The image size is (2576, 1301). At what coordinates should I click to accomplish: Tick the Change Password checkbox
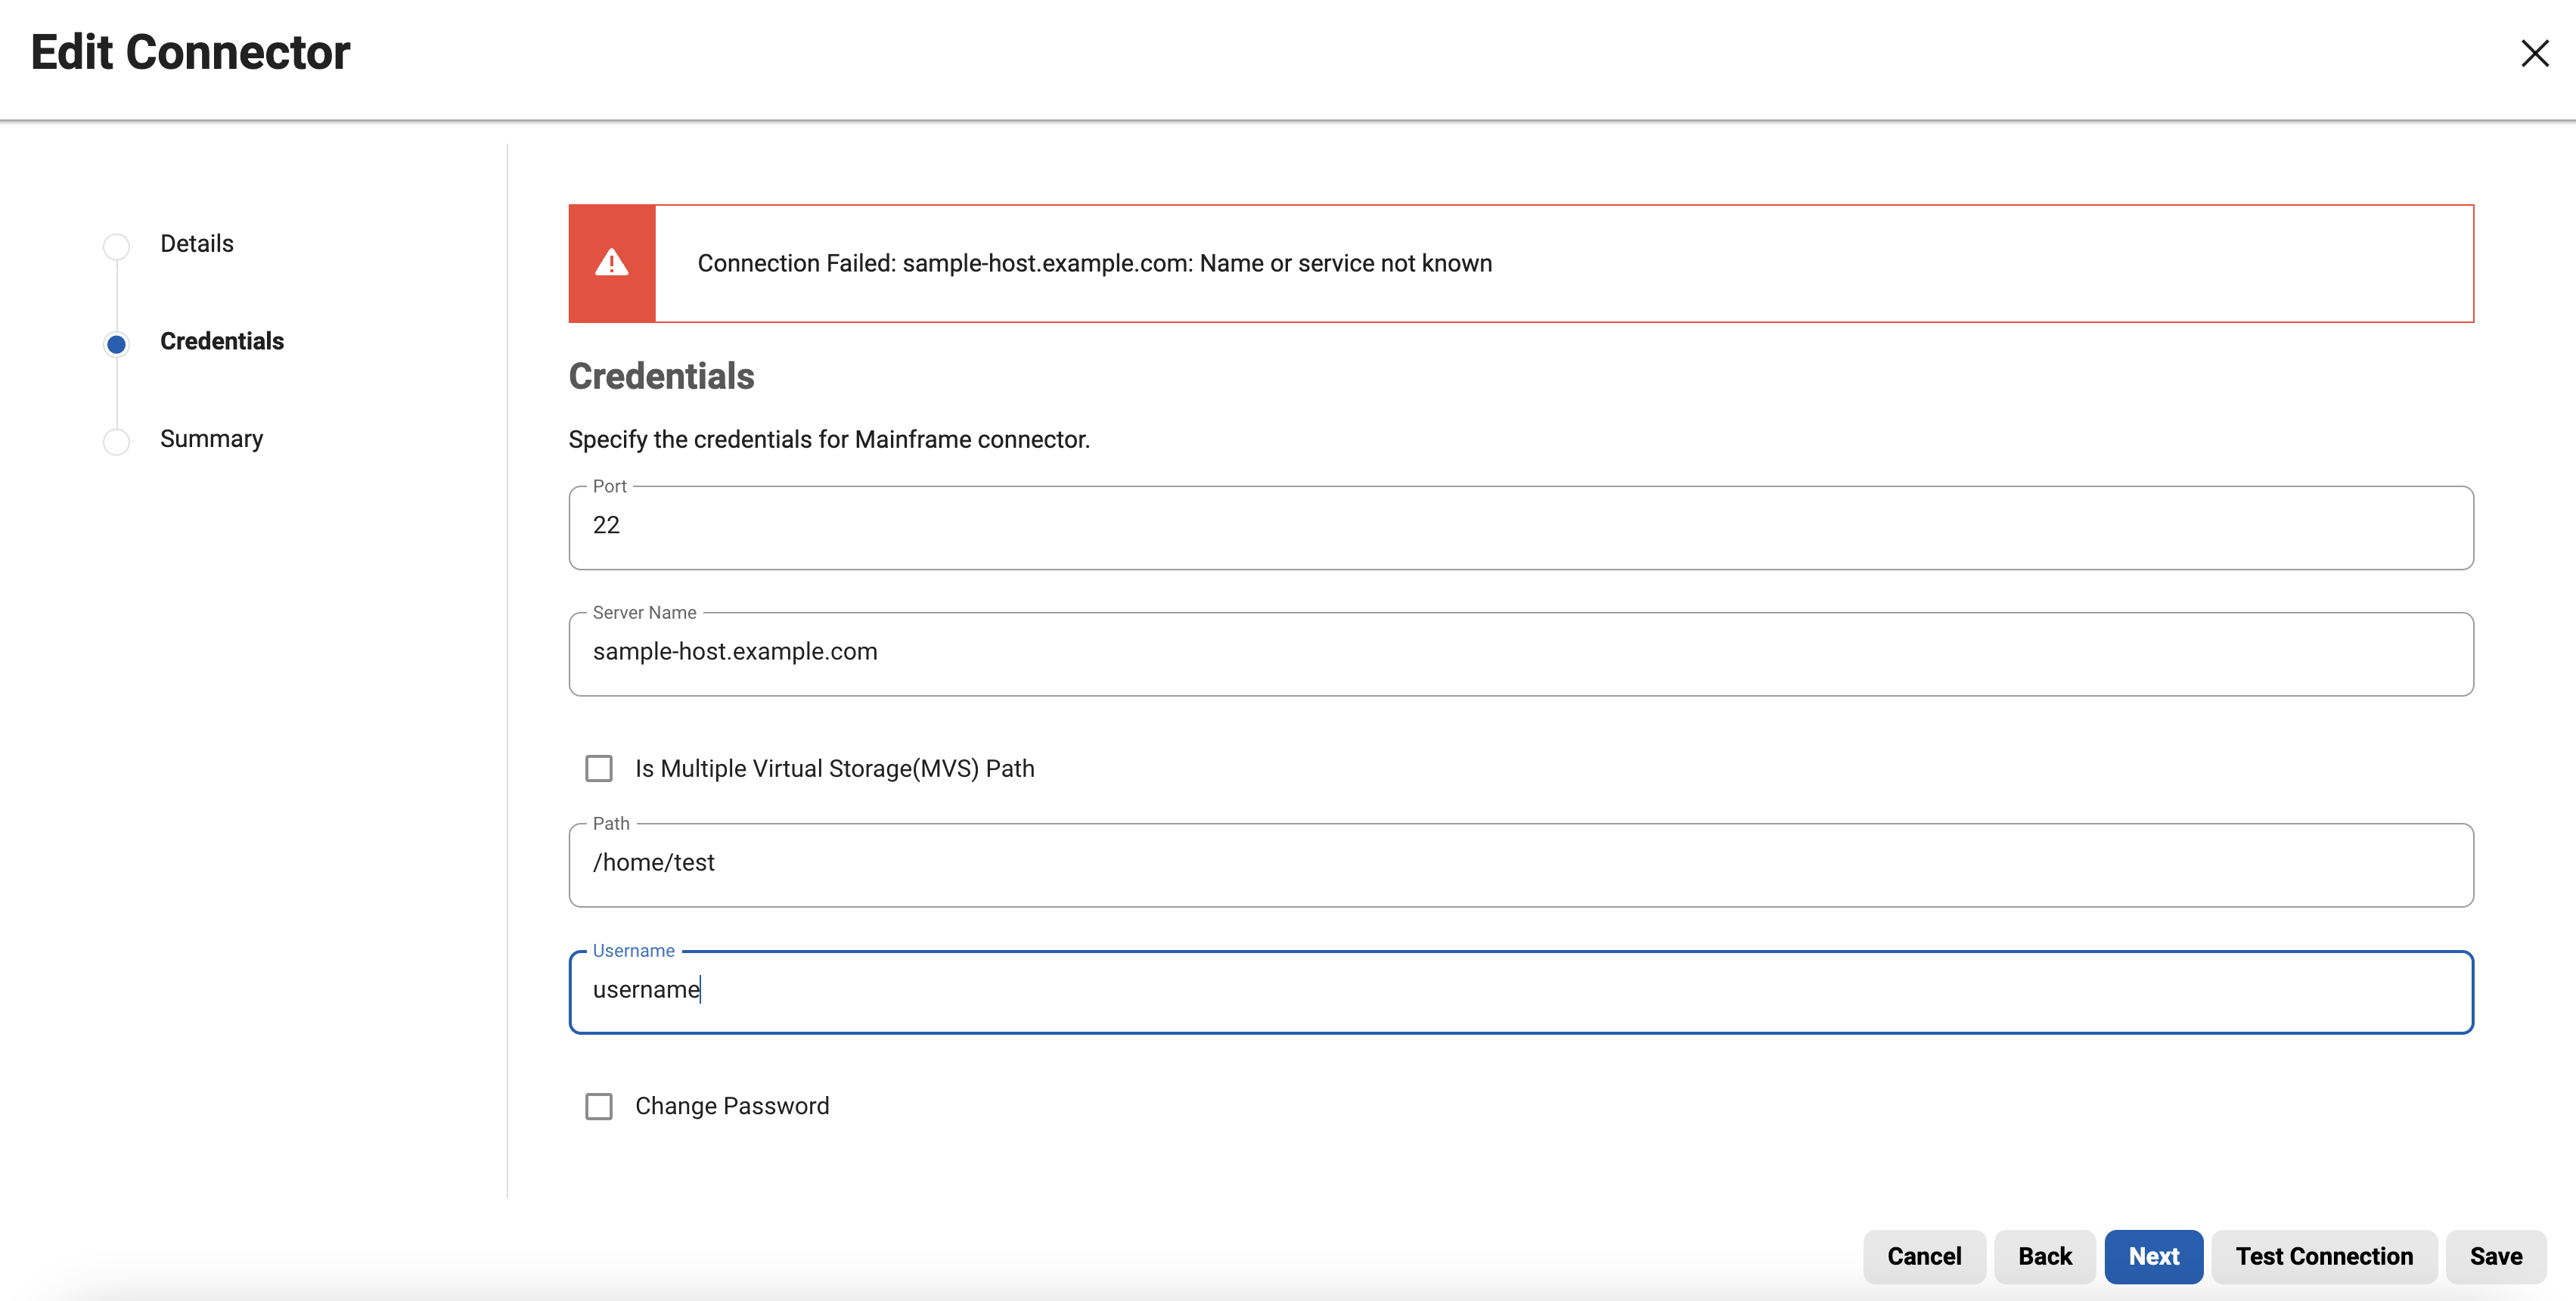[599, 1106]
